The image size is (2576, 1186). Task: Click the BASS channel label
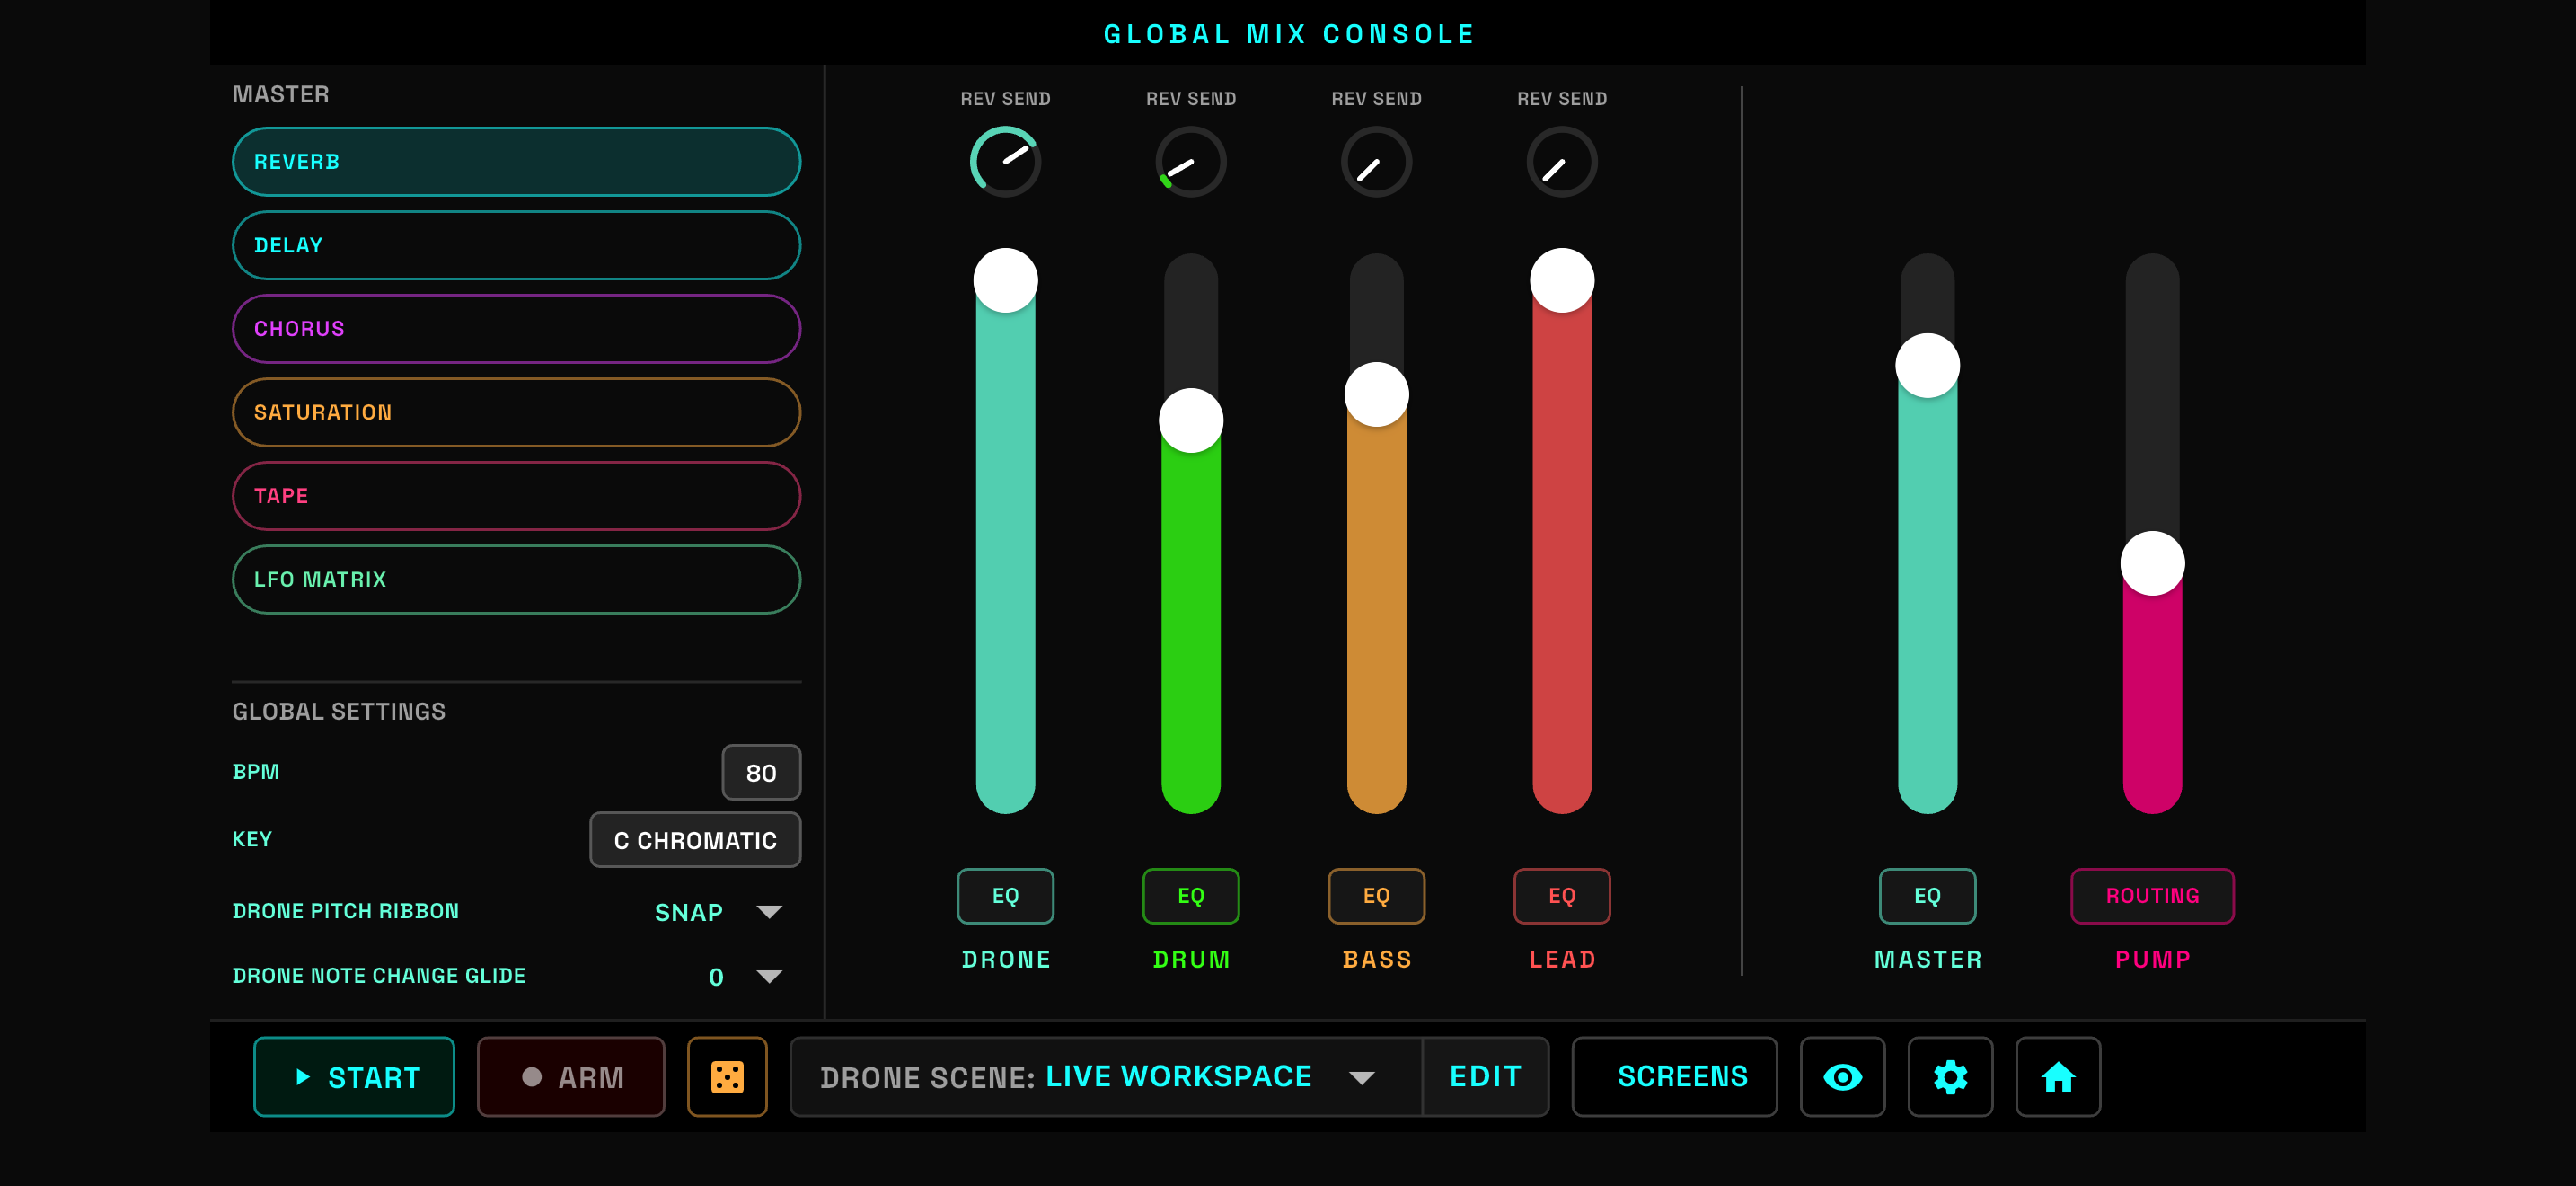pos(1376,960)
